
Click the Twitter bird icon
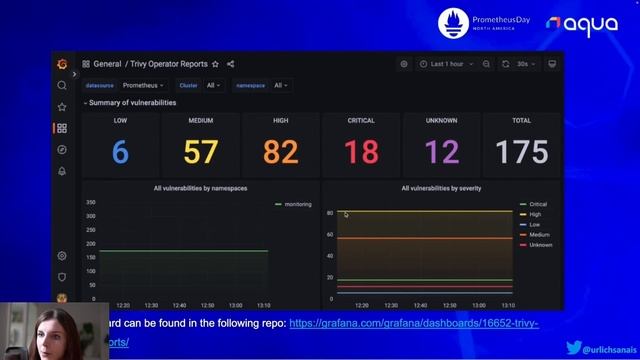coord(573,348)
